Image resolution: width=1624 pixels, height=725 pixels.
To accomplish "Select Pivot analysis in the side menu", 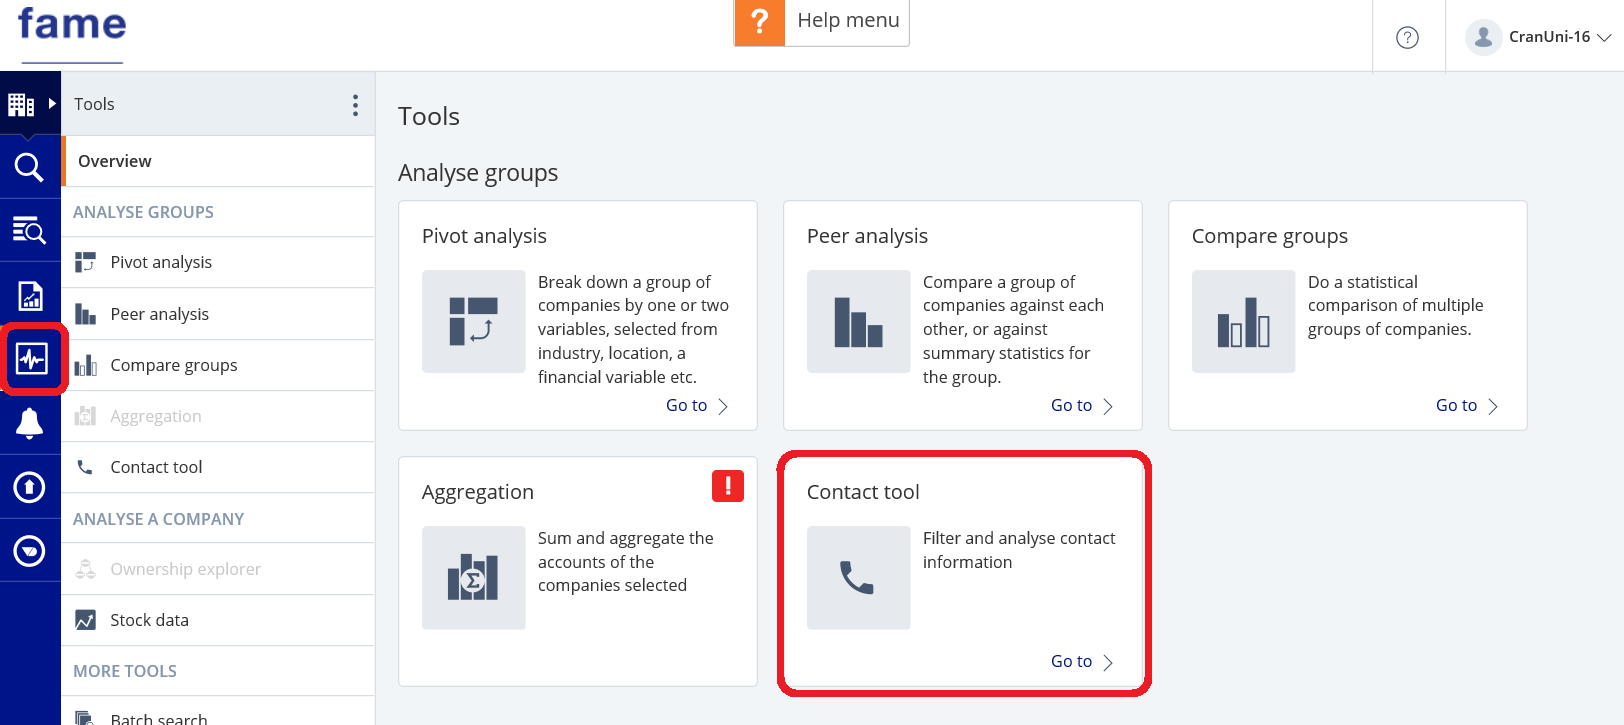I will pyautogui.click(x=160, y=262).
